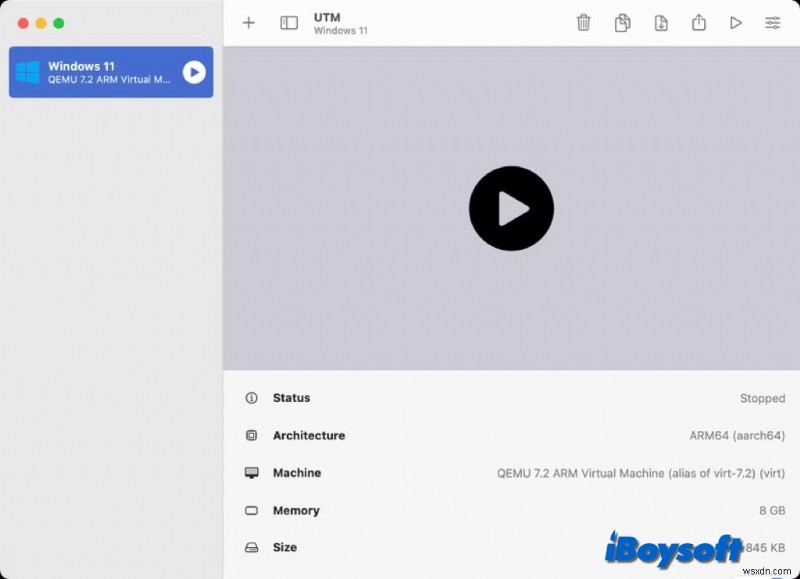
Task: Open VM settings sliders icon
Action: [772, 22]
